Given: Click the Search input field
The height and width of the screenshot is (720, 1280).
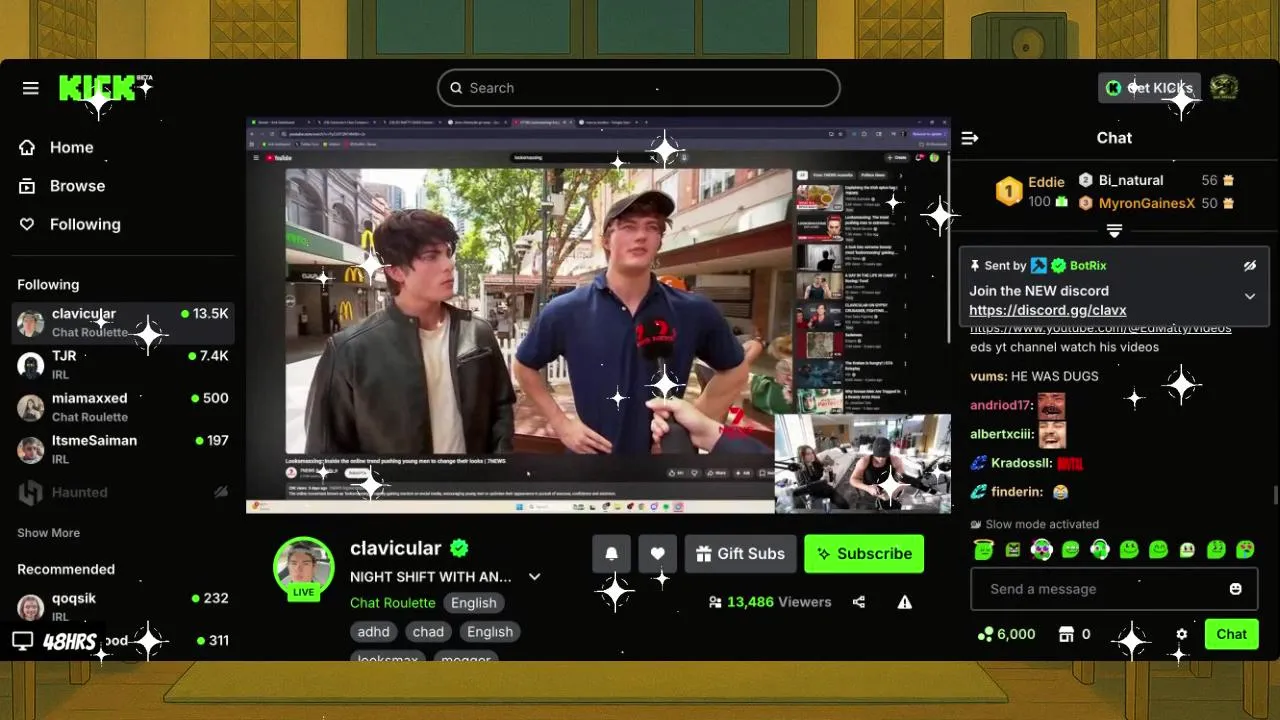Looking at the screenshot, I should coord(638,88).
